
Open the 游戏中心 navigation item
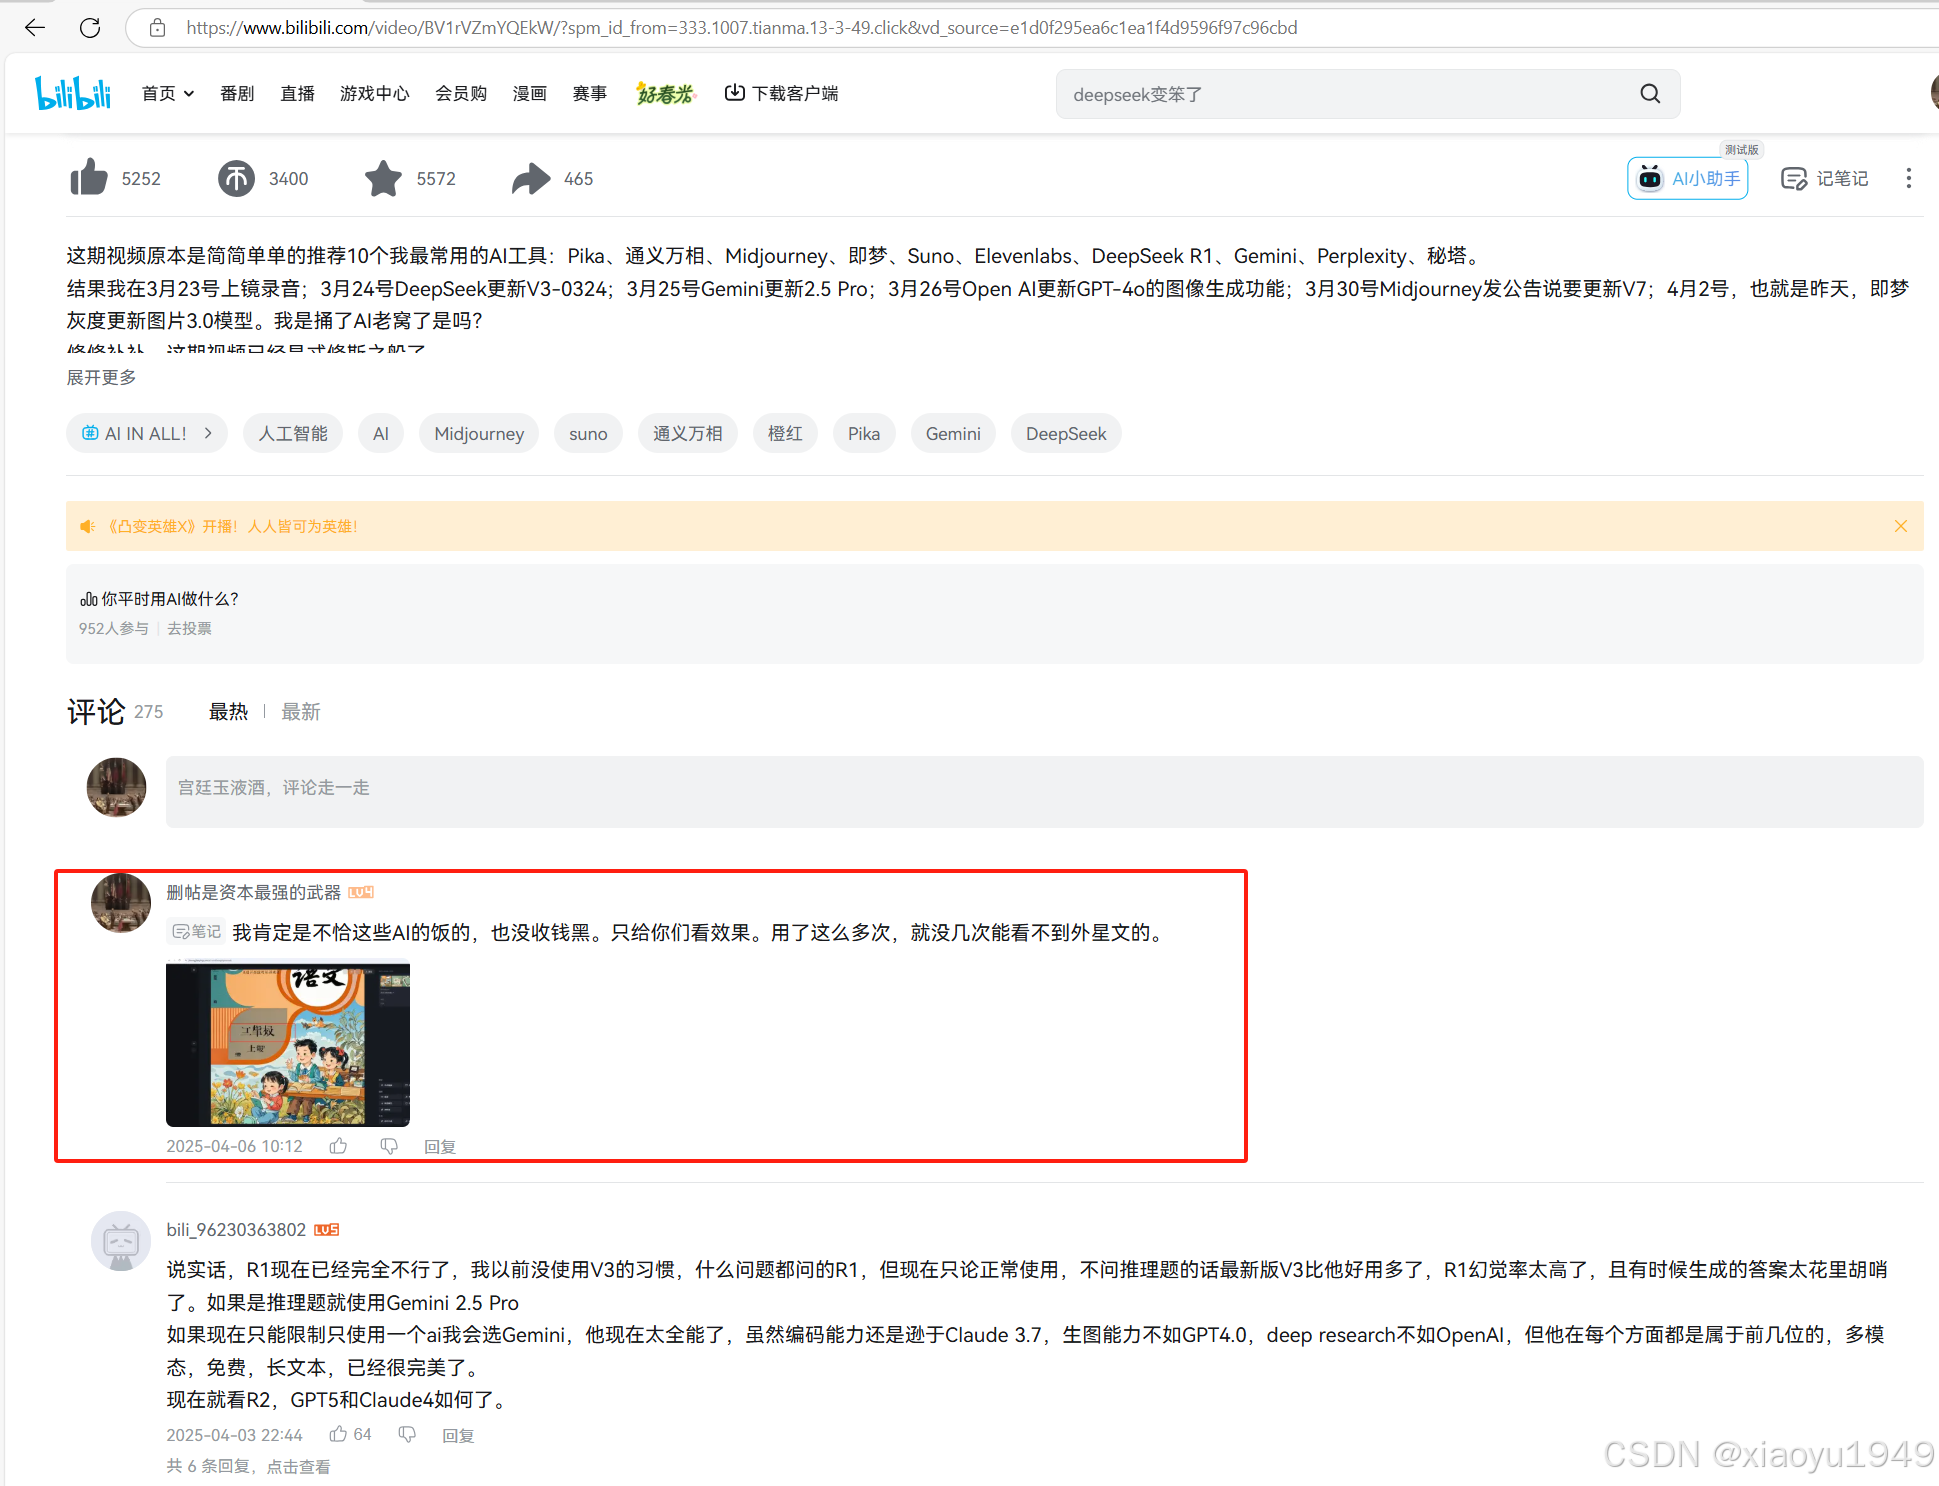(374, 93)
